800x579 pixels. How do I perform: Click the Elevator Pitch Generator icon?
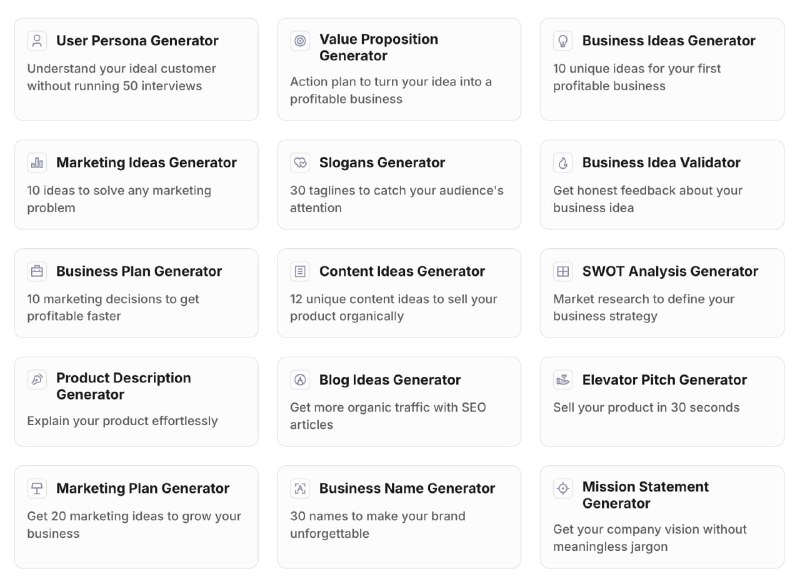563,380
